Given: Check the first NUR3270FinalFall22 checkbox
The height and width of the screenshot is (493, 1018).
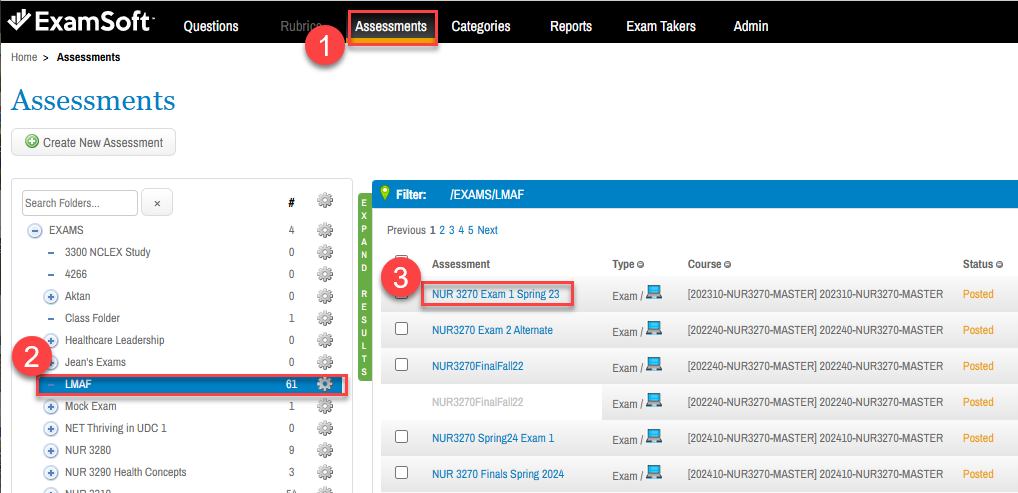Looking at the screenshot, I should (401, 365).
